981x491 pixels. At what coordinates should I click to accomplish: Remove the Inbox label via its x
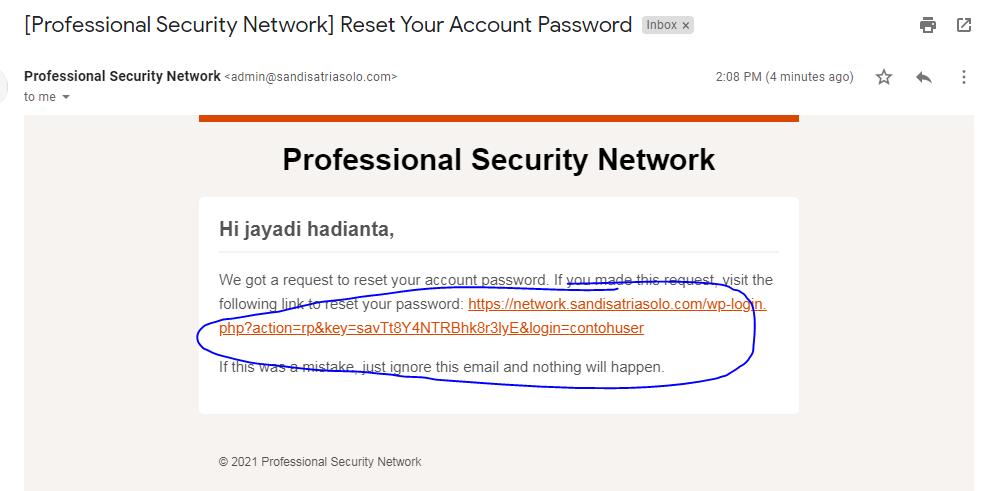686,26
